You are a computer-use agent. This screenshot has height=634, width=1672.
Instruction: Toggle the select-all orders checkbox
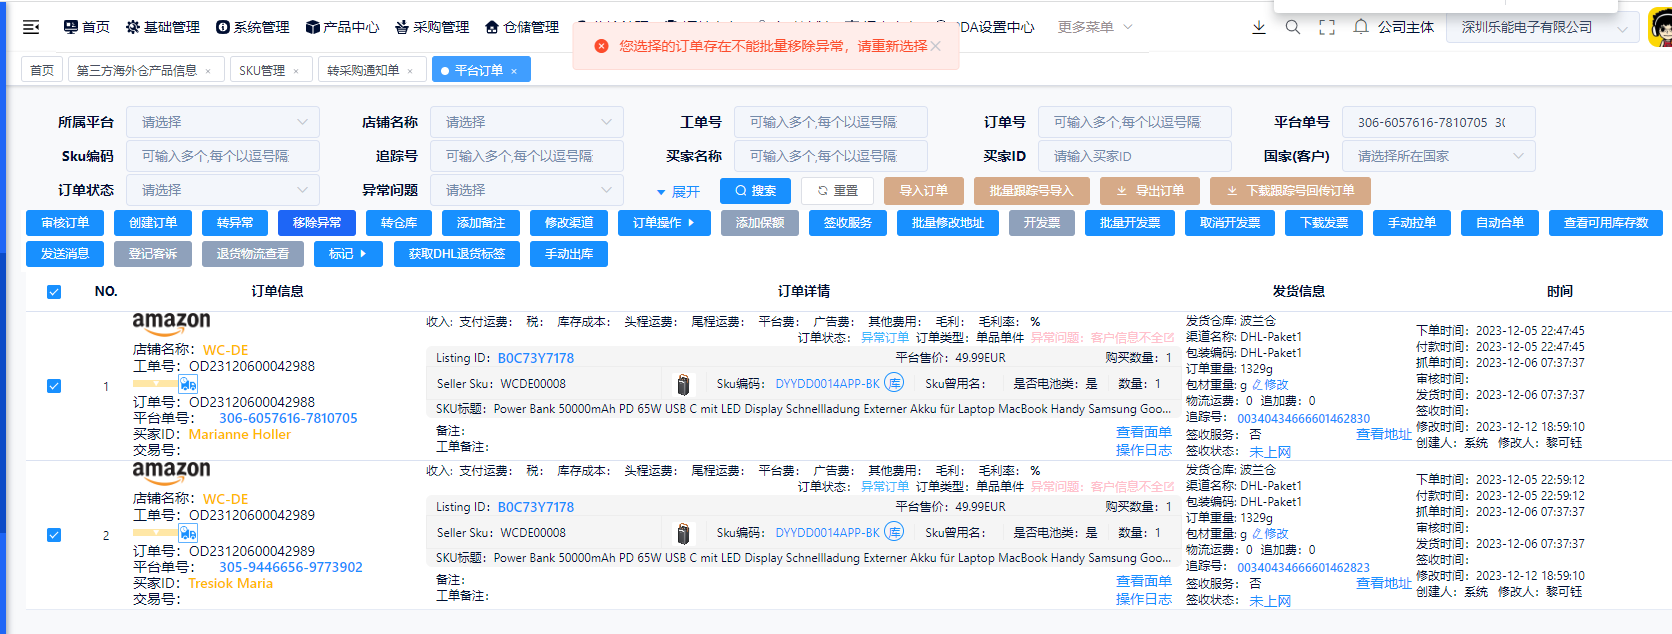tap(54, 292)
